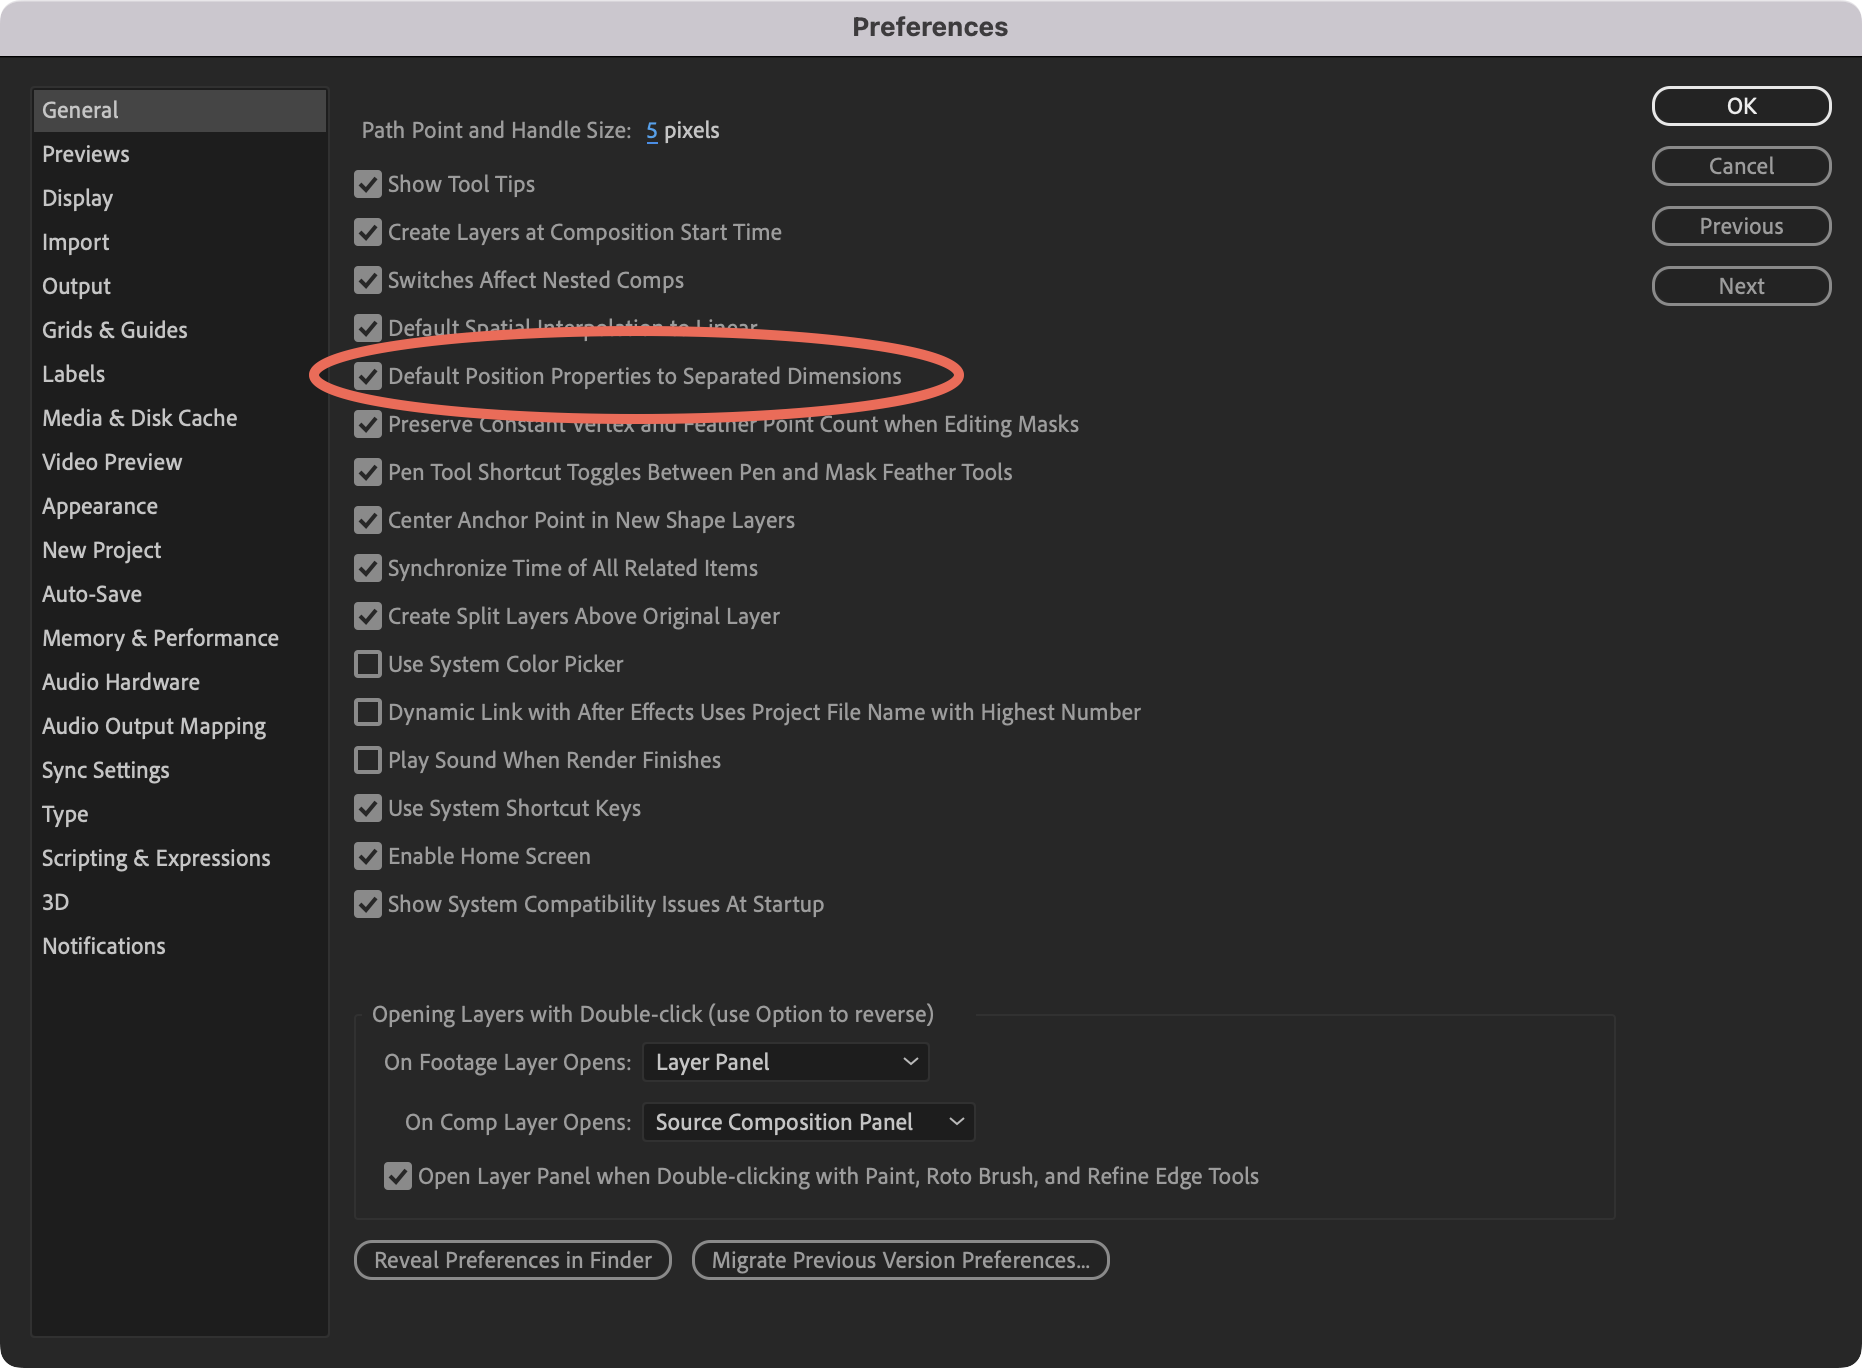Select Memory & Performance in the sidebar

coord(160,638)
